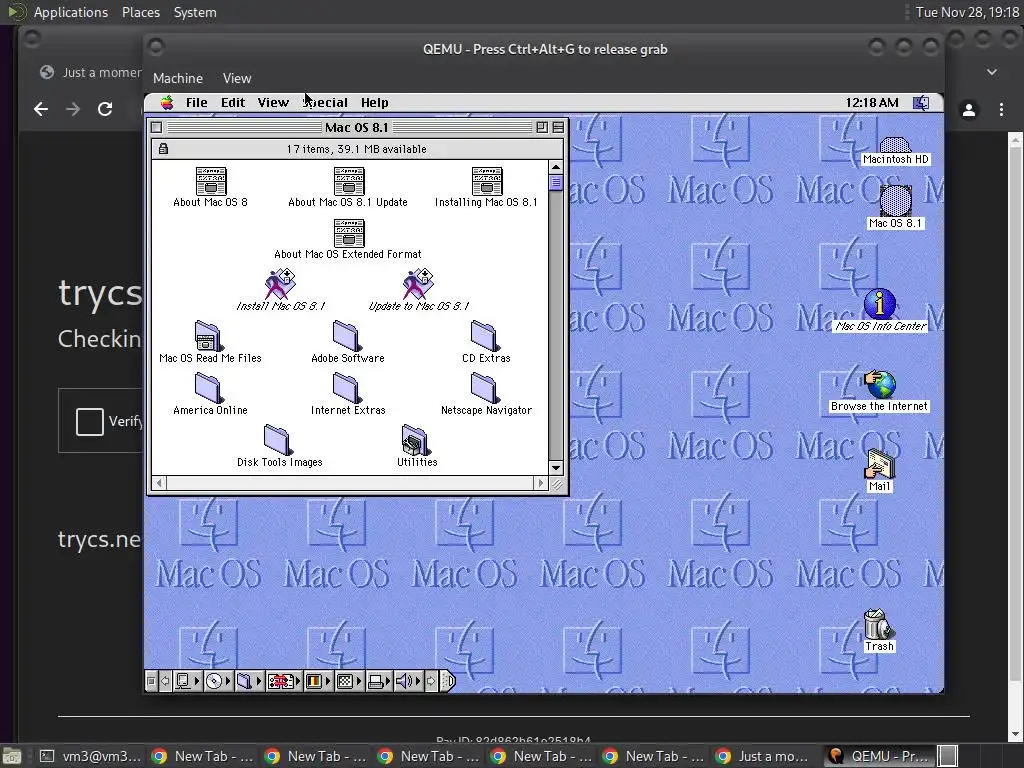The height and width of the screenshot is (768, 1024).
Task: Collapse the Control Strip using its end tab
Action: point(448,681)
